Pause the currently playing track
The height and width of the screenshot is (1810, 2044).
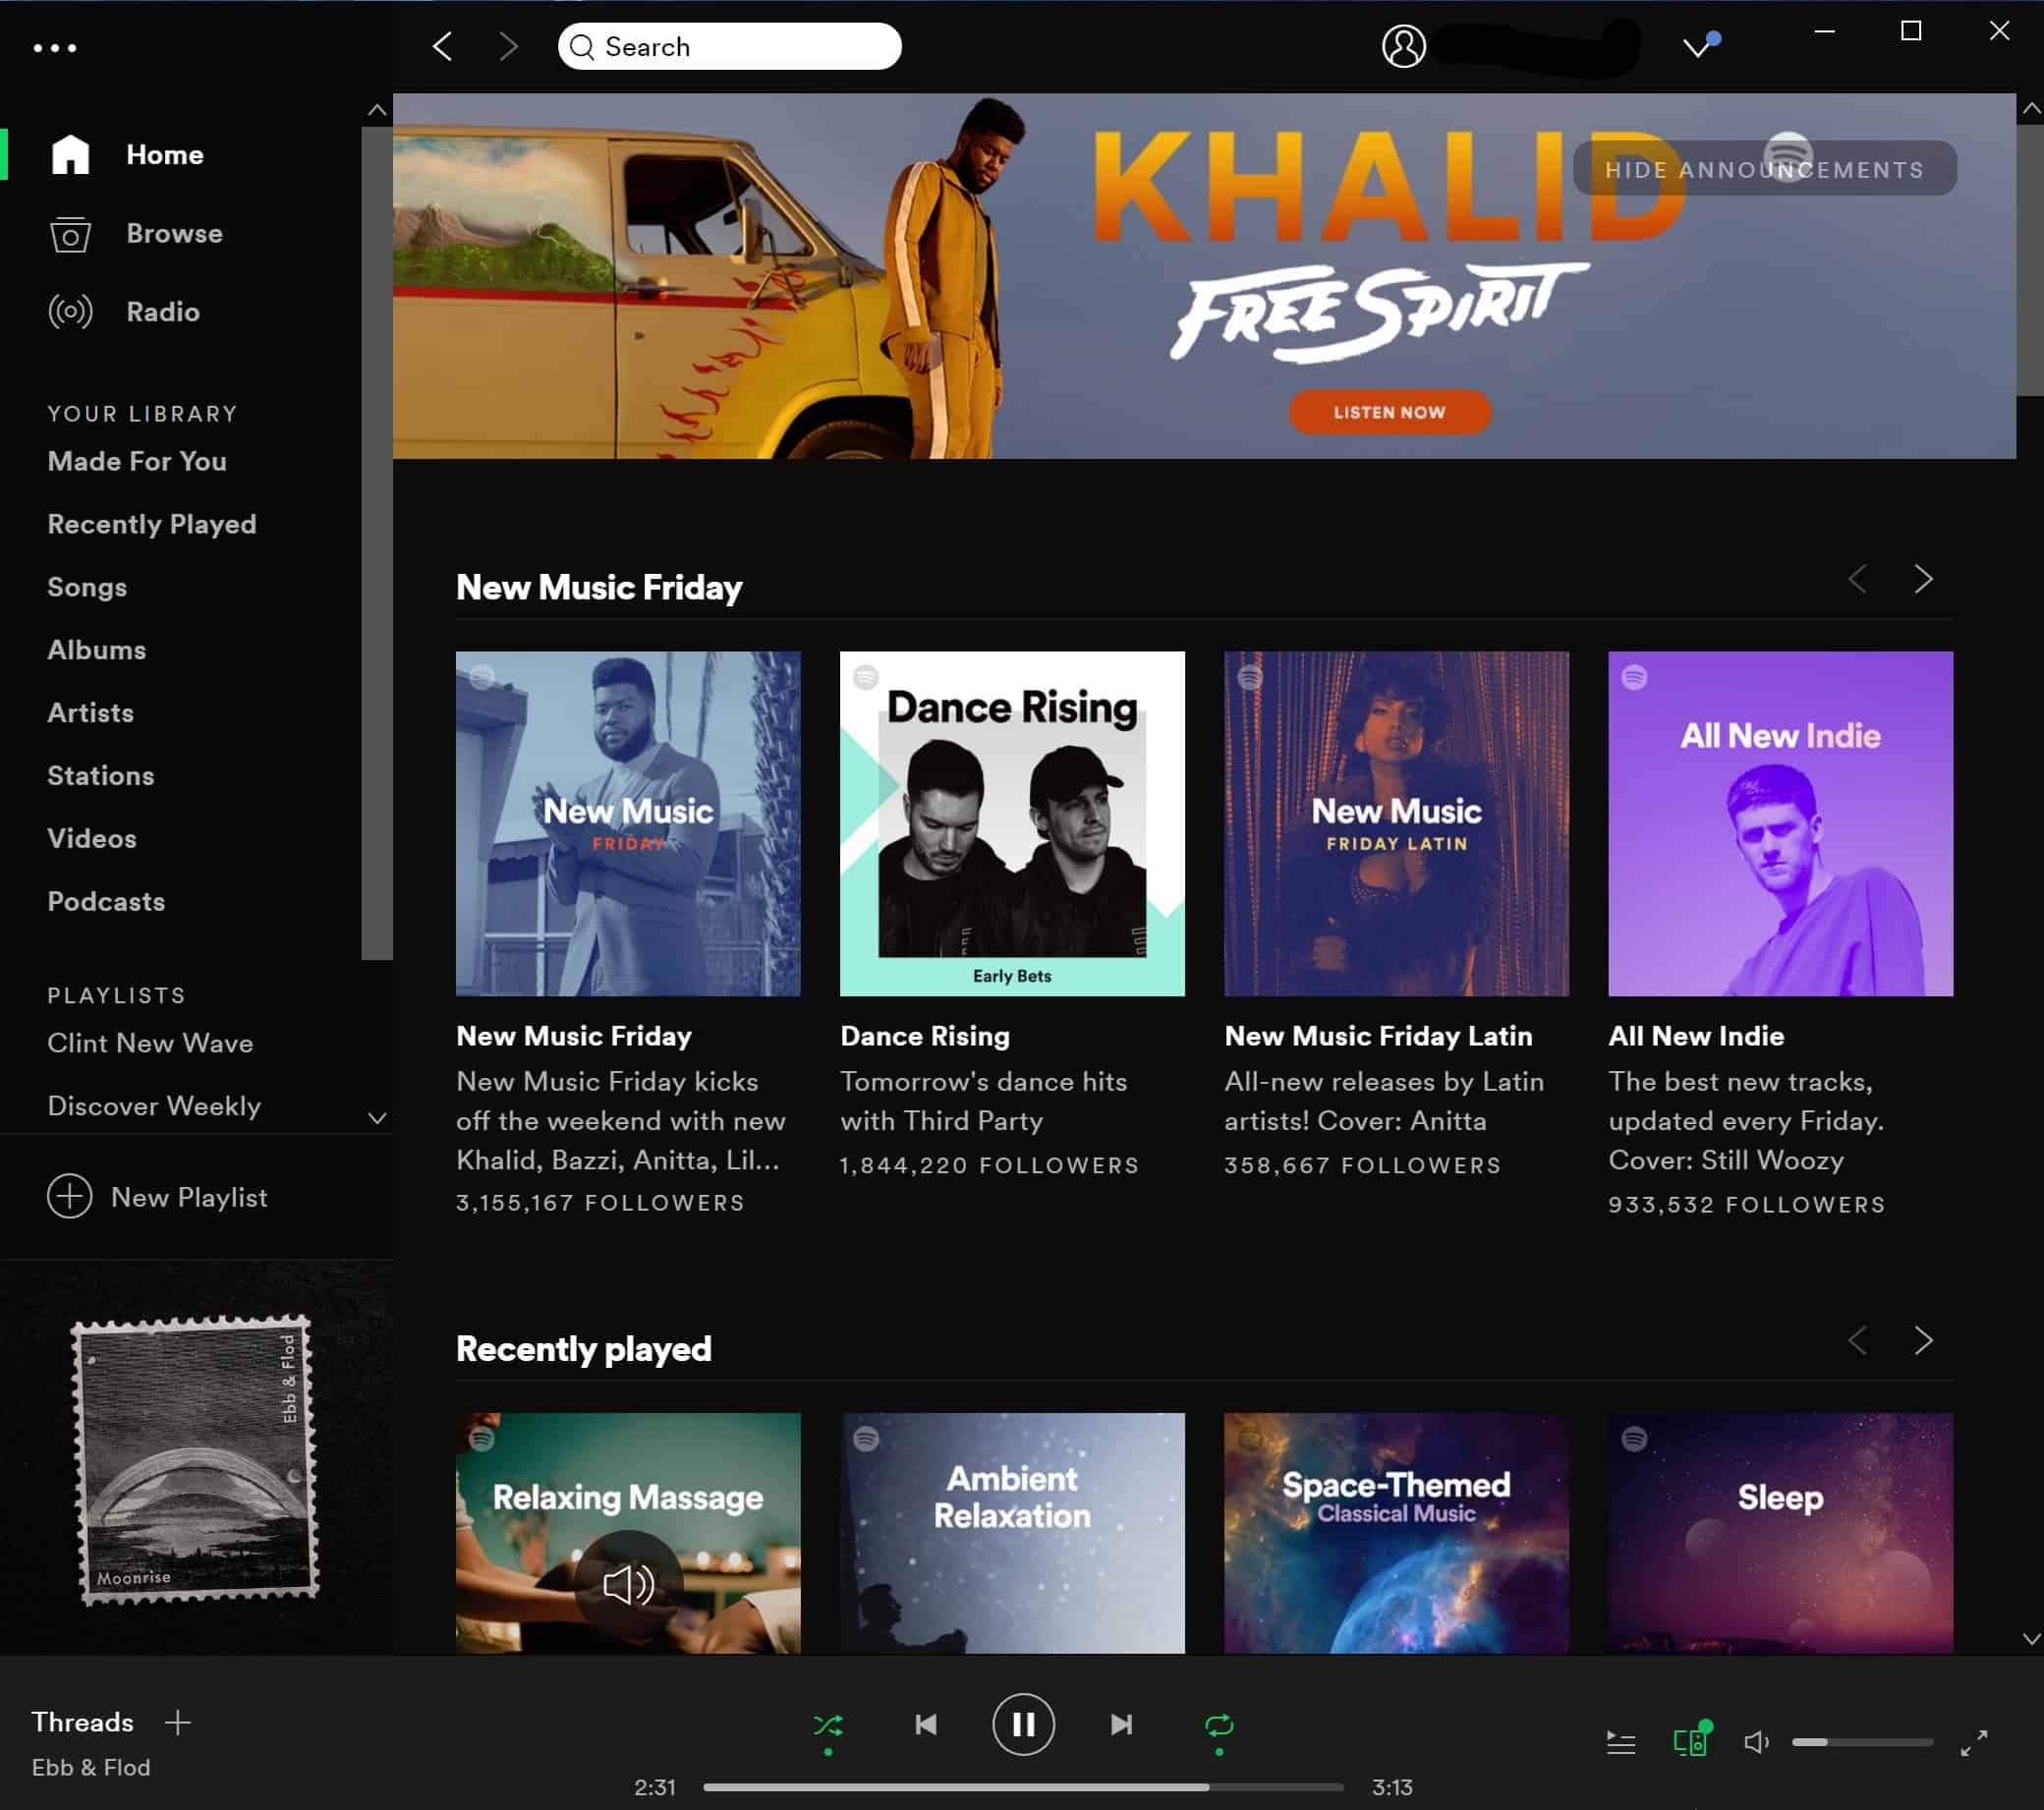click(1022, 1724)
